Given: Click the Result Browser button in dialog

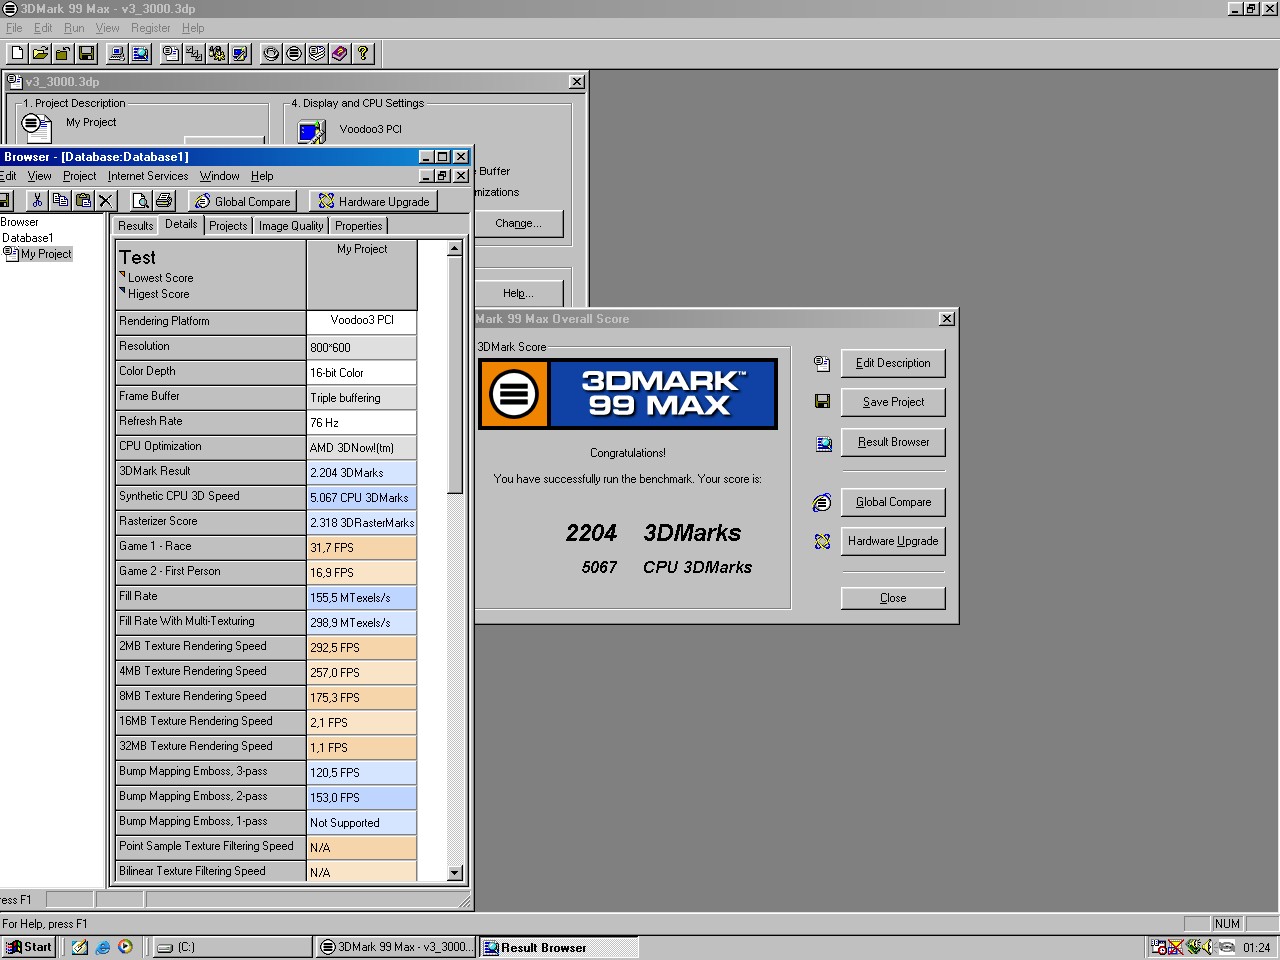Looking at the screenshot, I should (893, 442).
